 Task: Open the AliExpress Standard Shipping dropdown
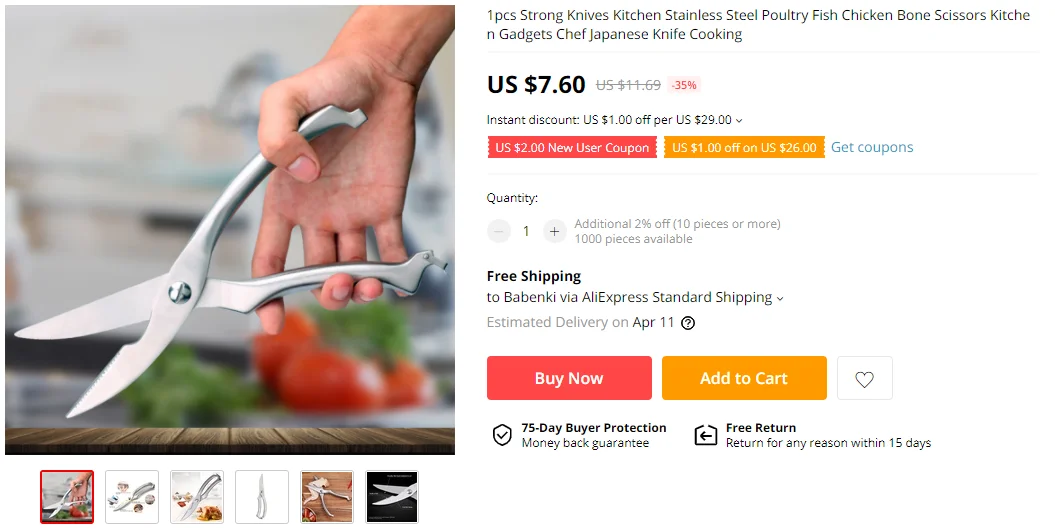[x=780, y=298]
